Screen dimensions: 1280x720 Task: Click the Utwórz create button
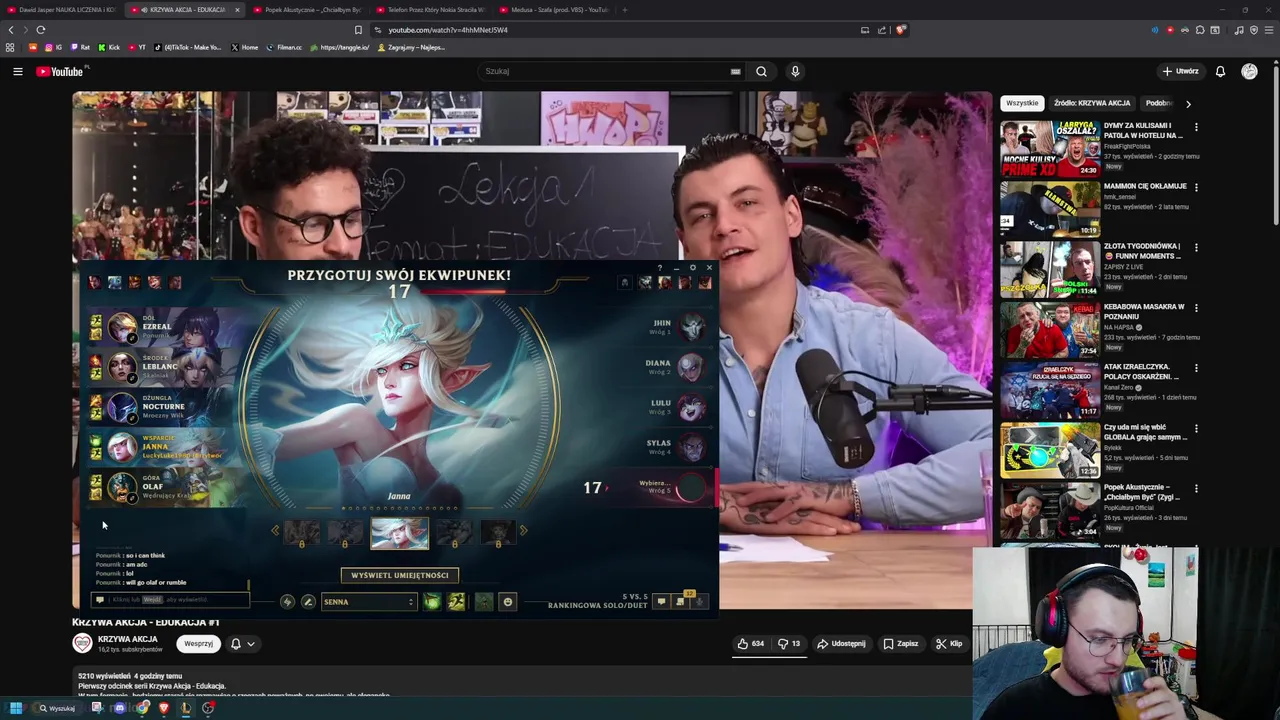click(1180, 71)
